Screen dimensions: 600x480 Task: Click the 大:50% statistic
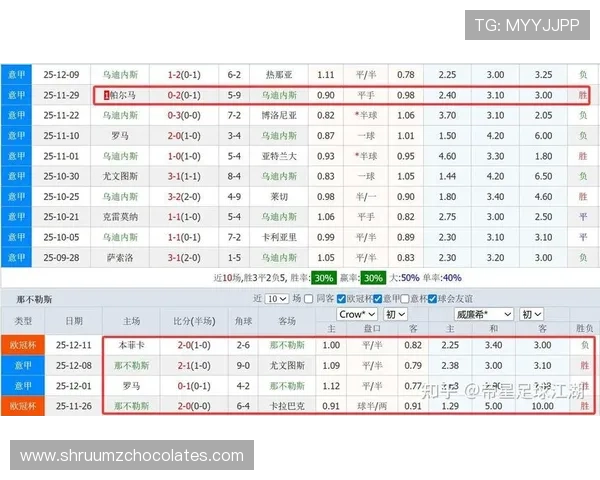point(404,278)
